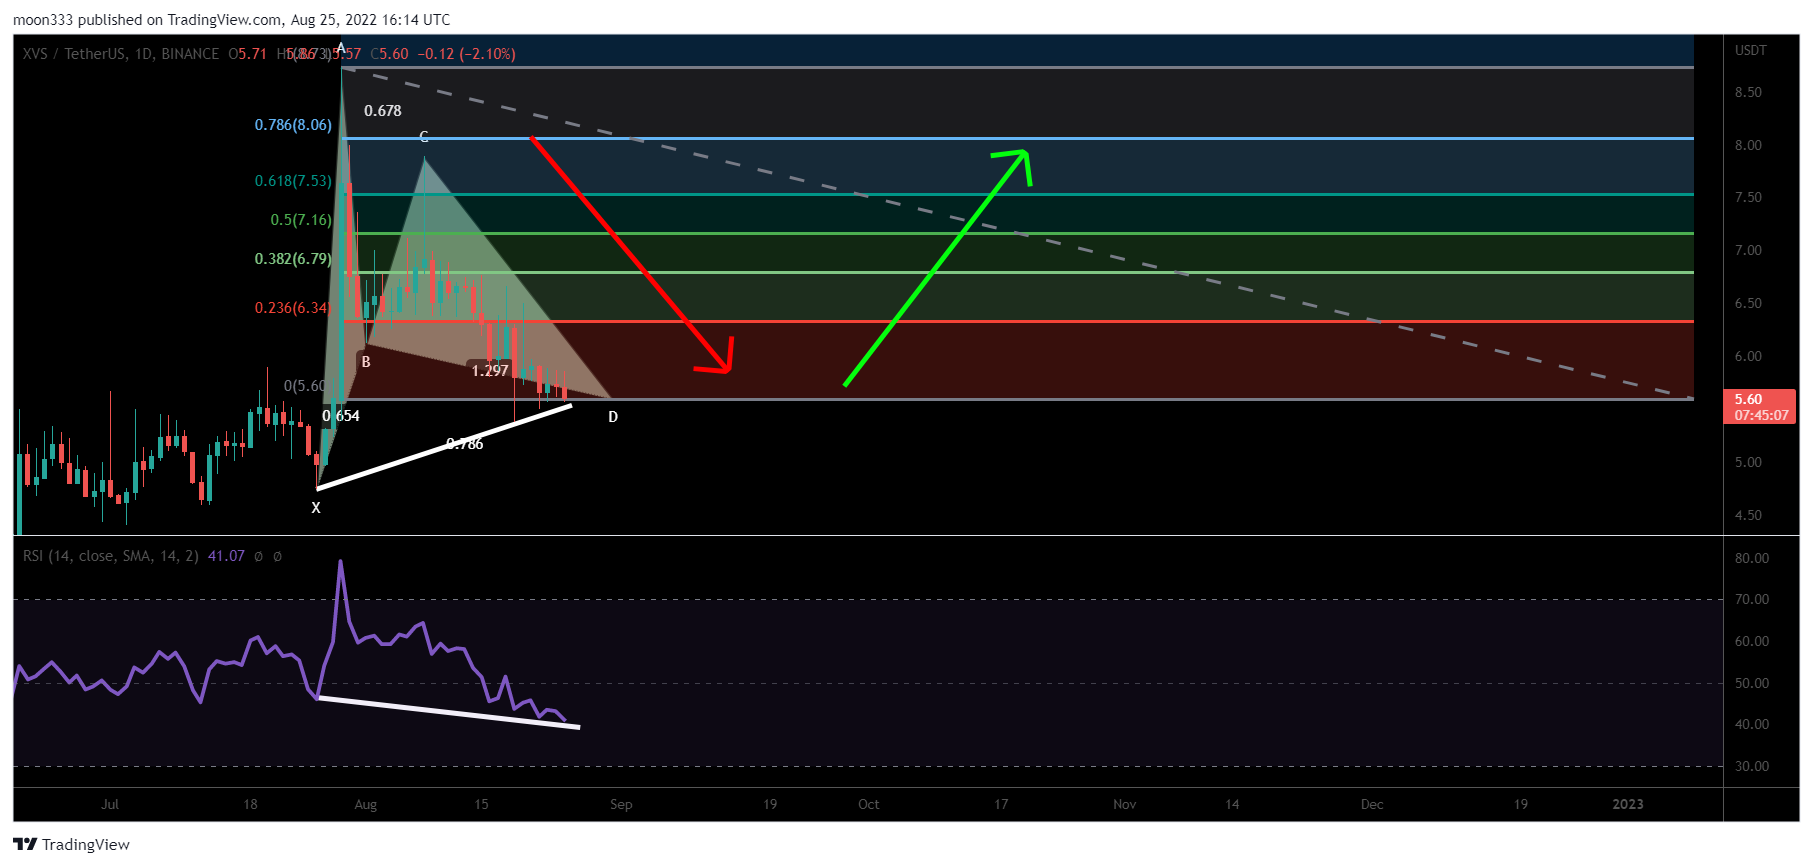Image resolution: width=1813 pixels, height=866 pixels.
Task: Click the pattern point label B
Action: 366,362
